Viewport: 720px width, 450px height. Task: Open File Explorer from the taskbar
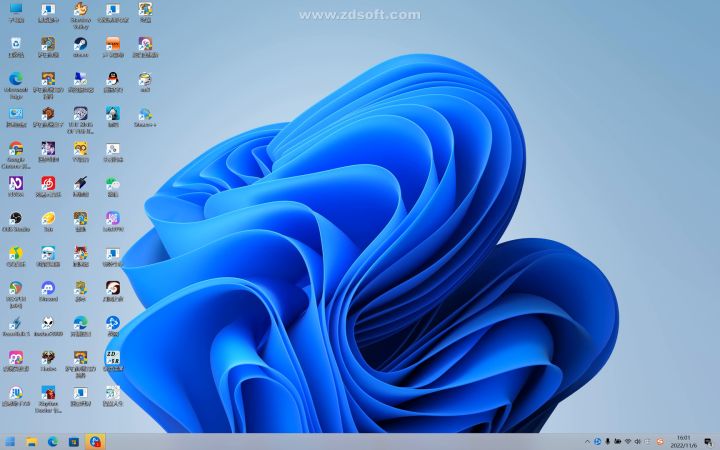click(31, 442)
